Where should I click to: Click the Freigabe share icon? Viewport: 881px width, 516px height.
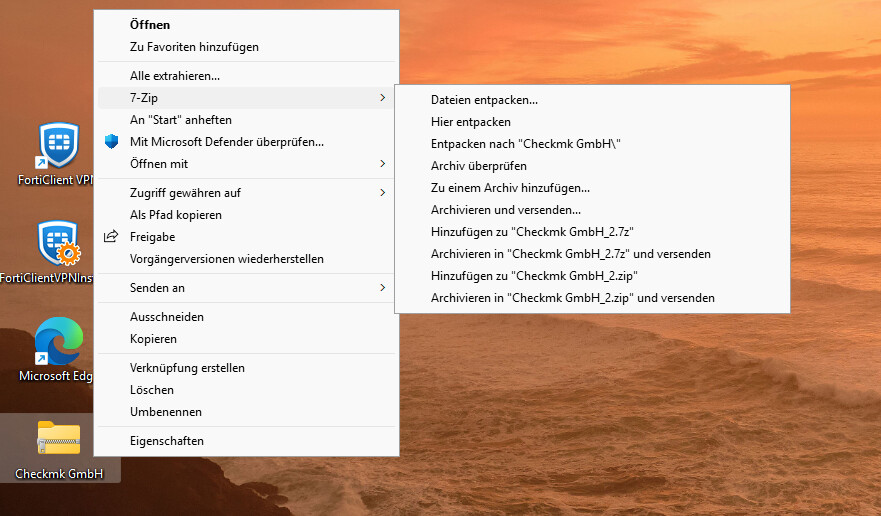(111, 237)
